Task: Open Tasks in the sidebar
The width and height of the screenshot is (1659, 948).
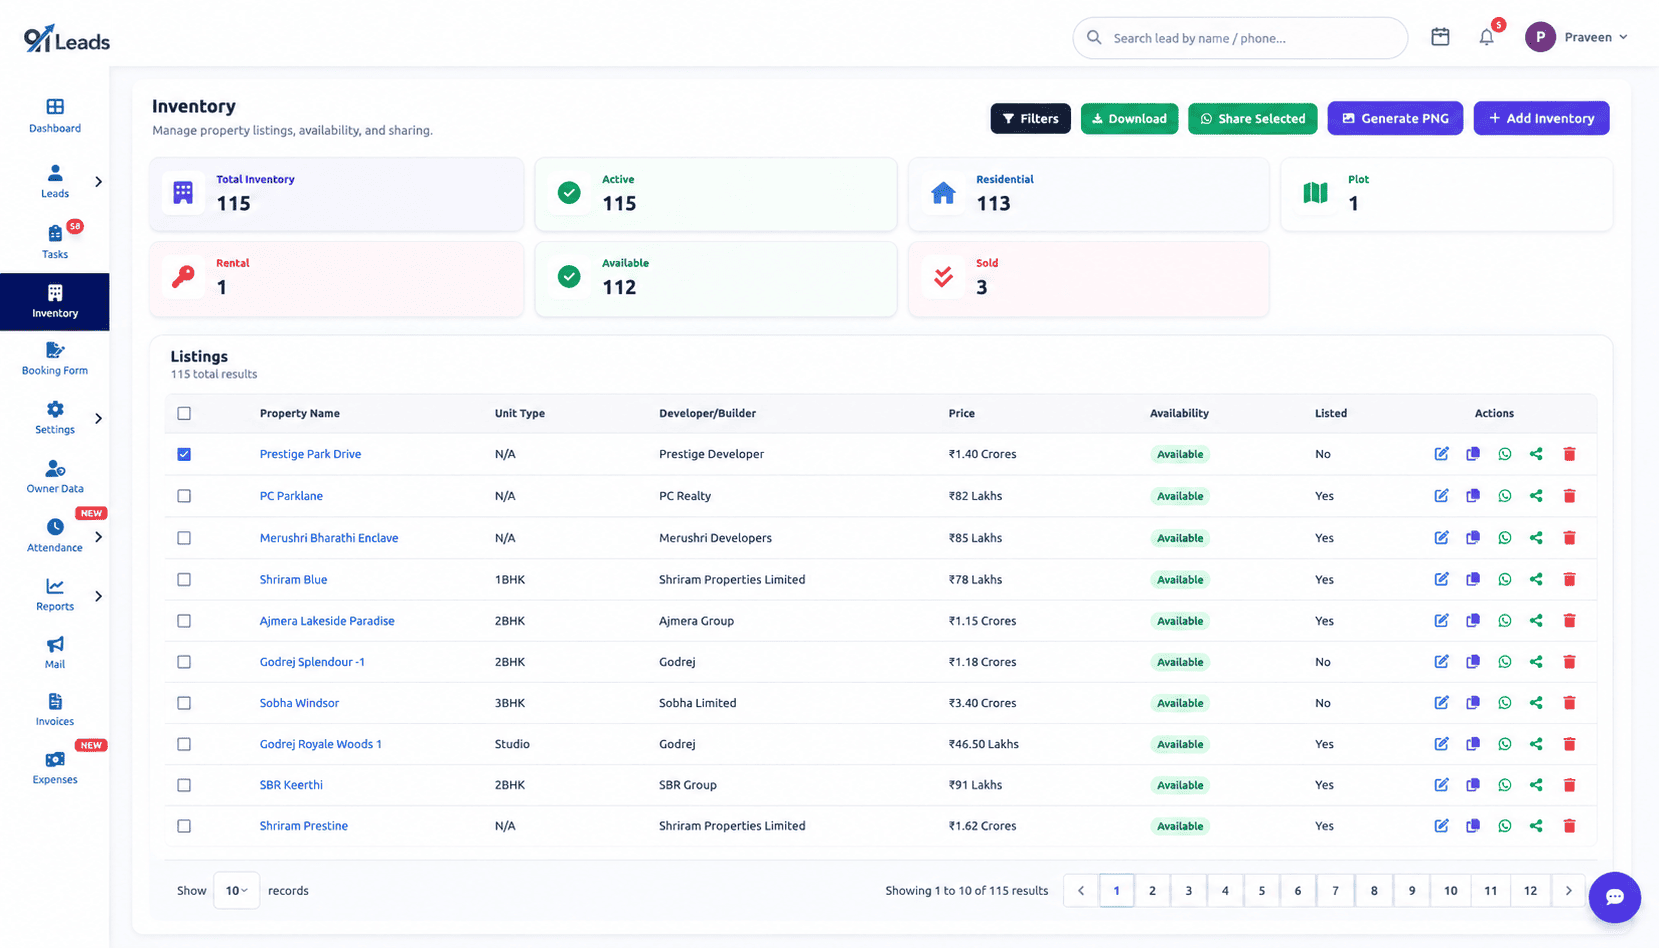Action: 55,242
